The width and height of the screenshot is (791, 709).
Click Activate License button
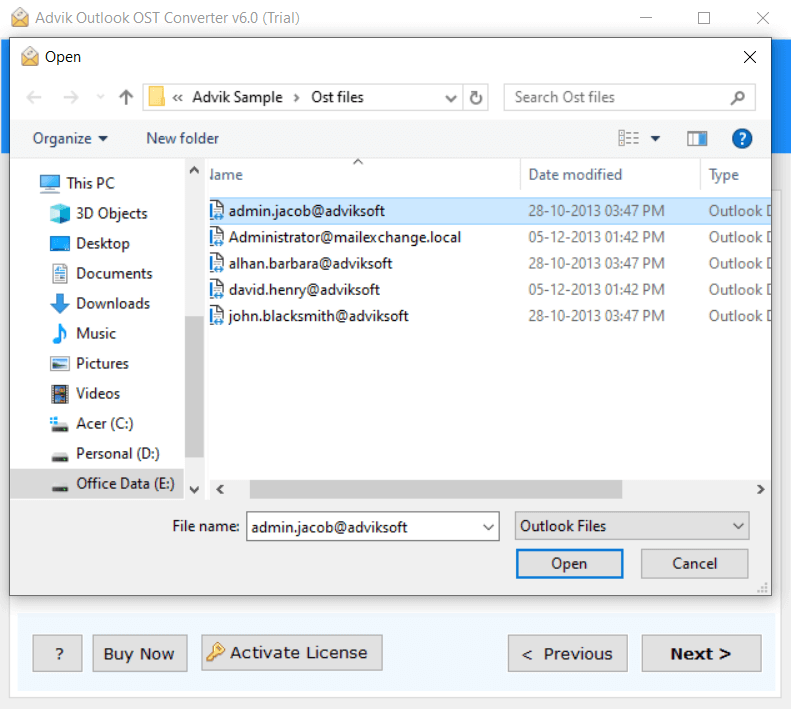pyautogui.click(x=292, y=652)
